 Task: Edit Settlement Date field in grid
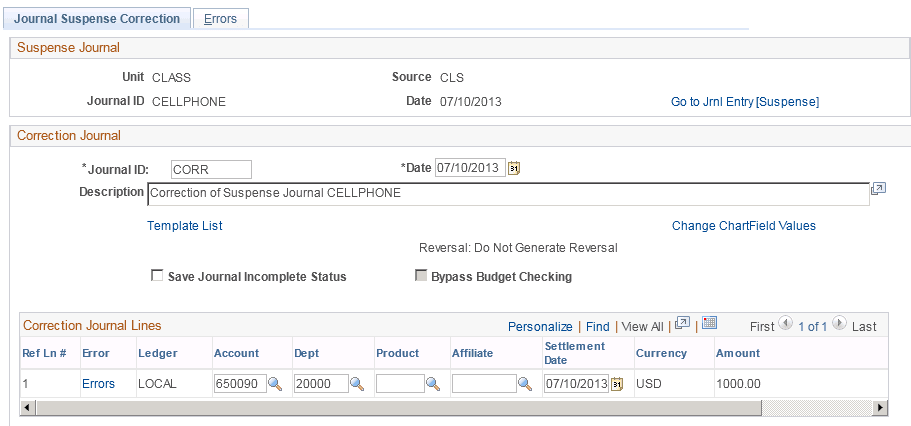576,384
